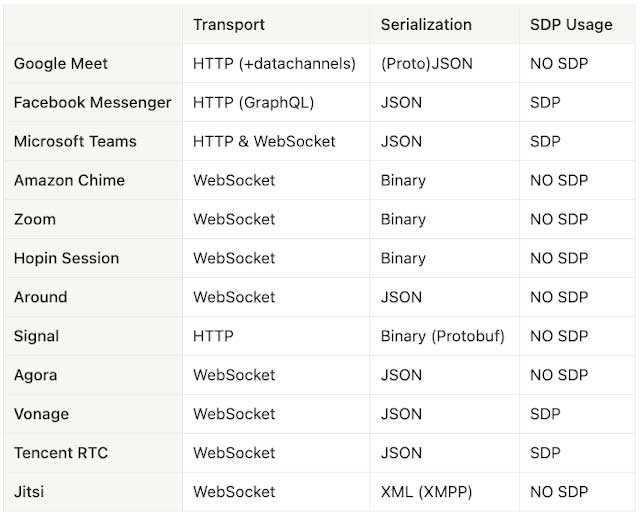Viewport: 640px width, 516px height.
Task: Select the Hopin Session row label
Action: pos(66,259)
